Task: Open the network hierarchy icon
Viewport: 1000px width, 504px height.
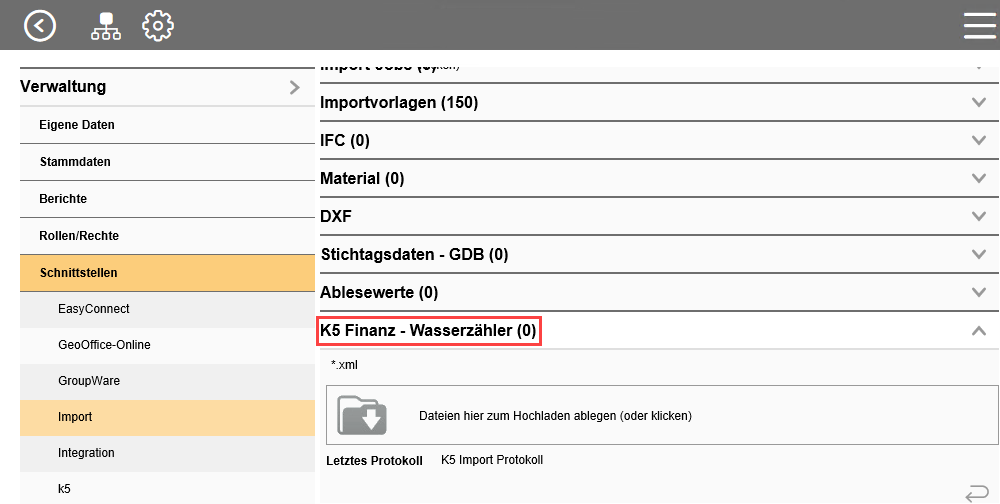Action: (x=106, y=26)
